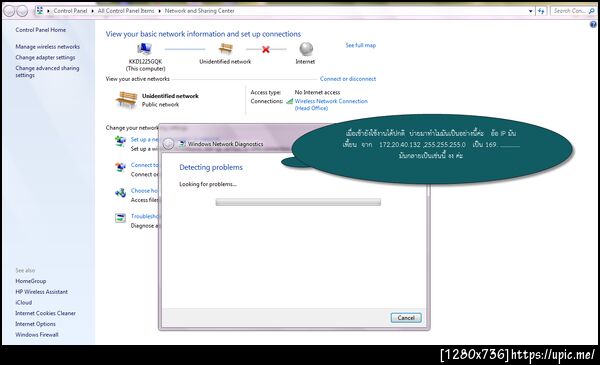Image resolution: width=600 pixels, height=365 pixels.
Task: Click the Control Panel icon in address bar
Action: [x=39, y=11]
